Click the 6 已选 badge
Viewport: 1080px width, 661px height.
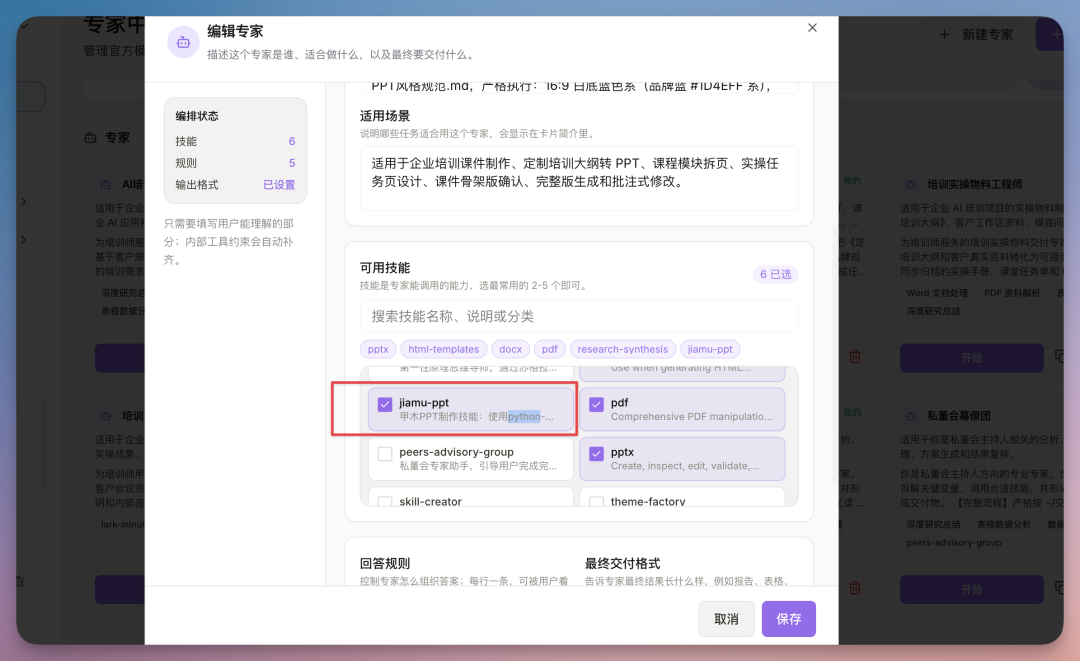coord(776,274)
